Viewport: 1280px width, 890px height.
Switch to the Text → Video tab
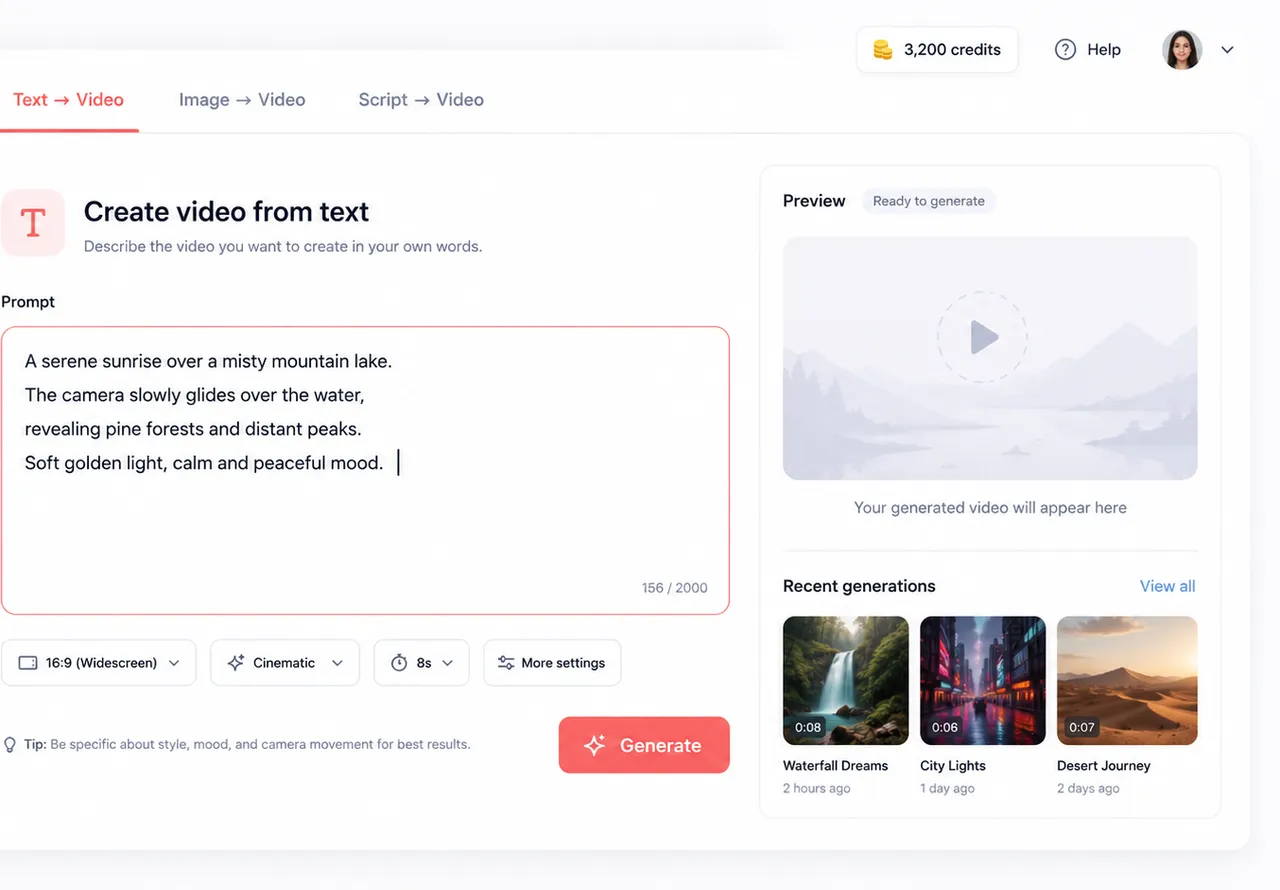pyautogui.click(x=68, y=100)
